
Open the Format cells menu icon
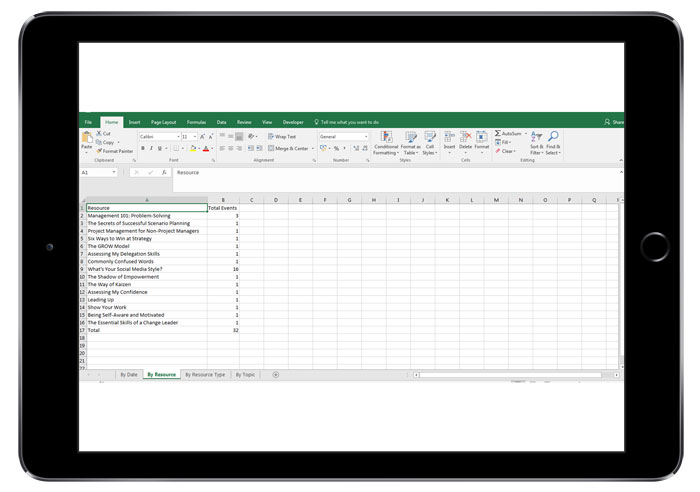point(482,137)
